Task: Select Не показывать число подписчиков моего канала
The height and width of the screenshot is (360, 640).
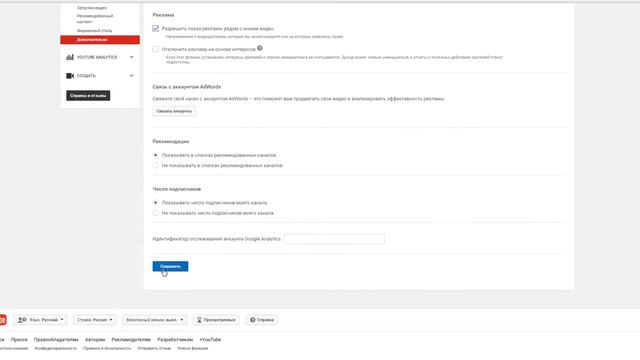Action: pyautogui.click(x=156, y=213)
